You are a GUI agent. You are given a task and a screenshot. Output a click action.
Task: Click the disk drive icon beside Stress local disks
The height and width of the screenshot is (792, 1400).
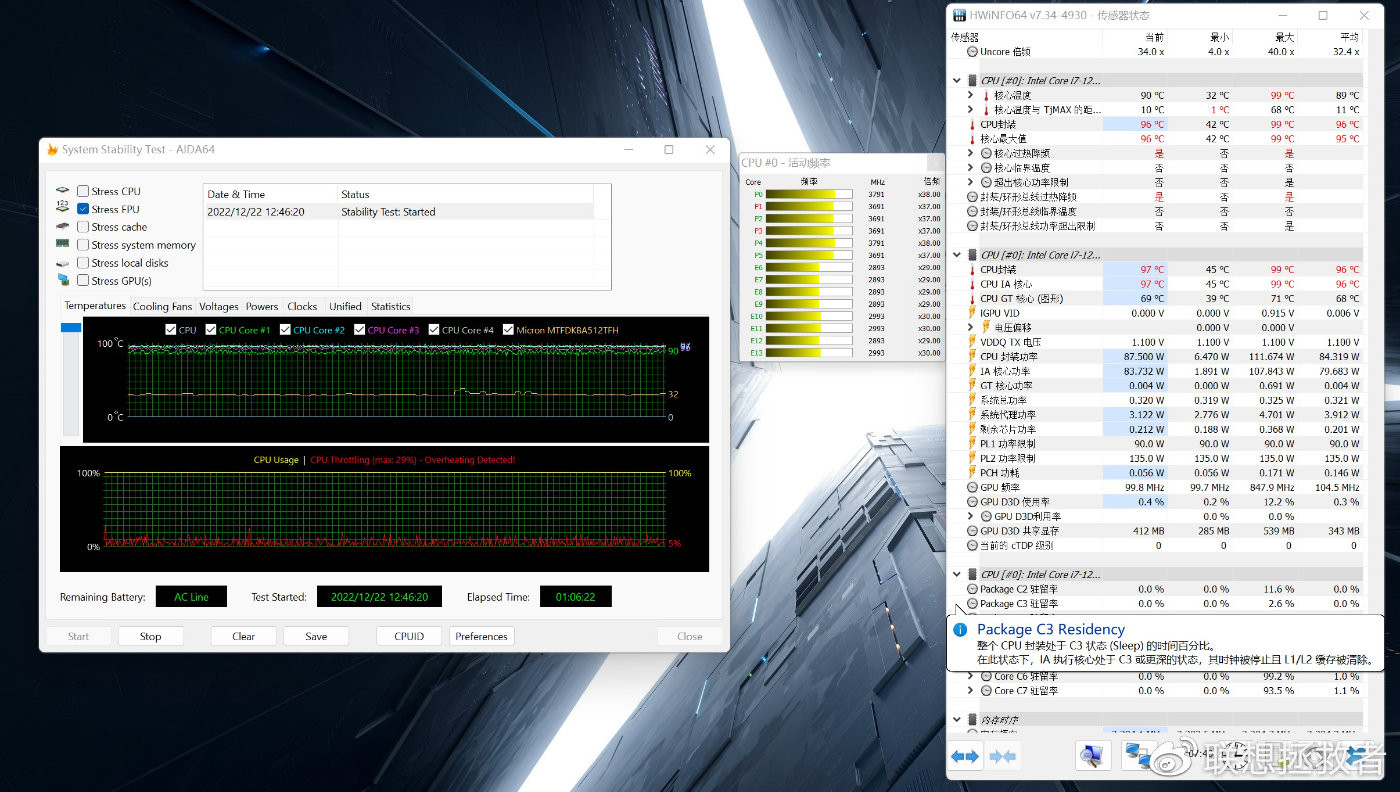pos(63,263)
